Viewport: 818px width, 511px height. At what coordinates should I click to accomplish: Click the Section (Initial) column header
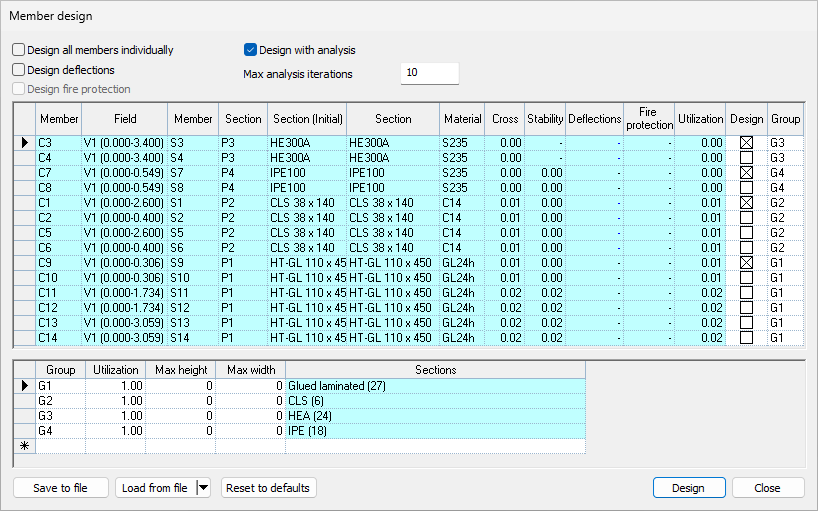[307, 119]
